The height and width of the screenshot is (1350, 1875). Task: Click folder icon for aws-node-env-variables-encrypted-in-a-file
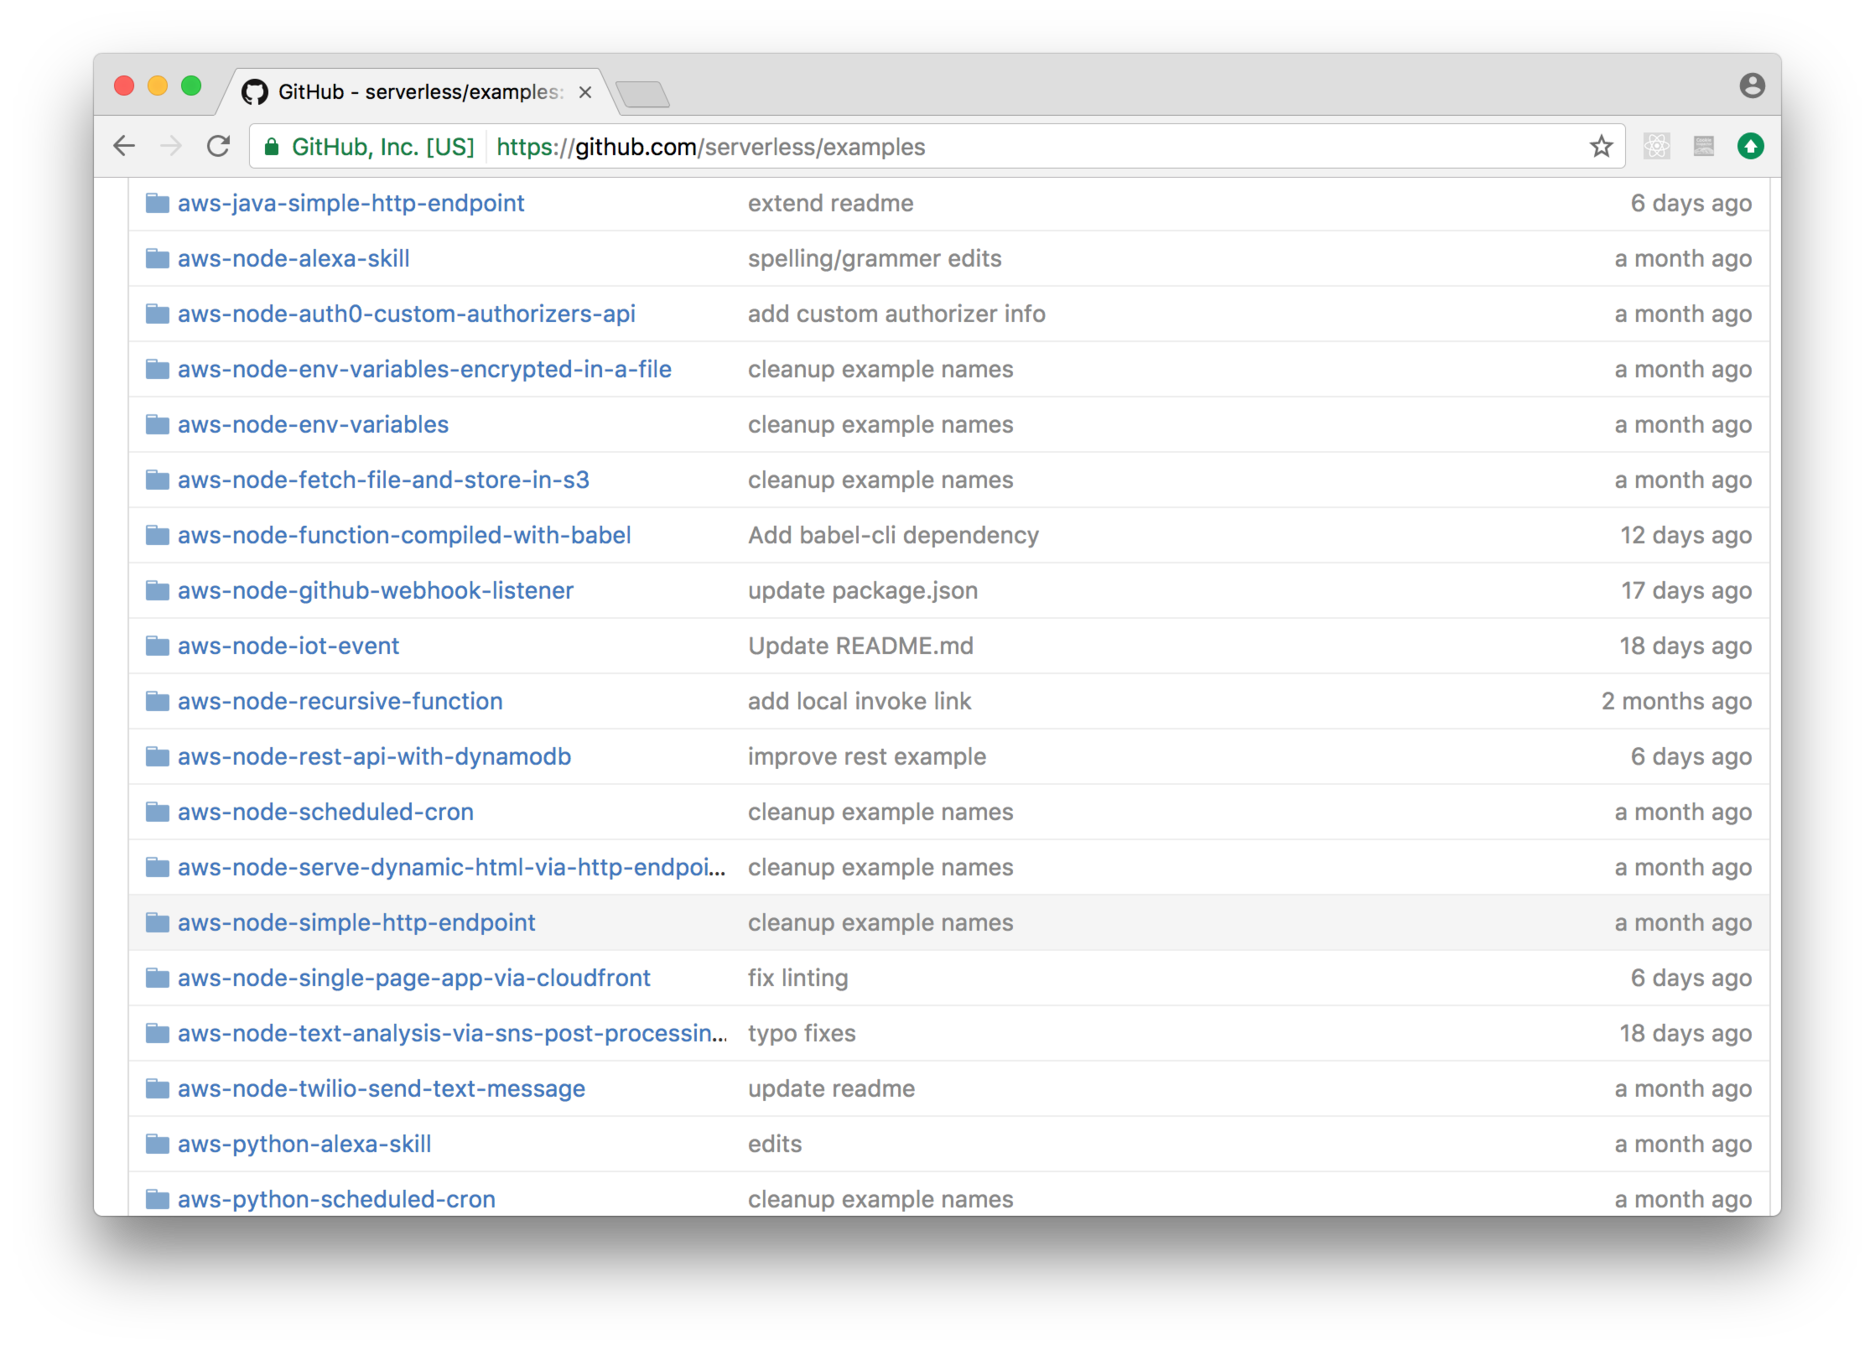157,369
